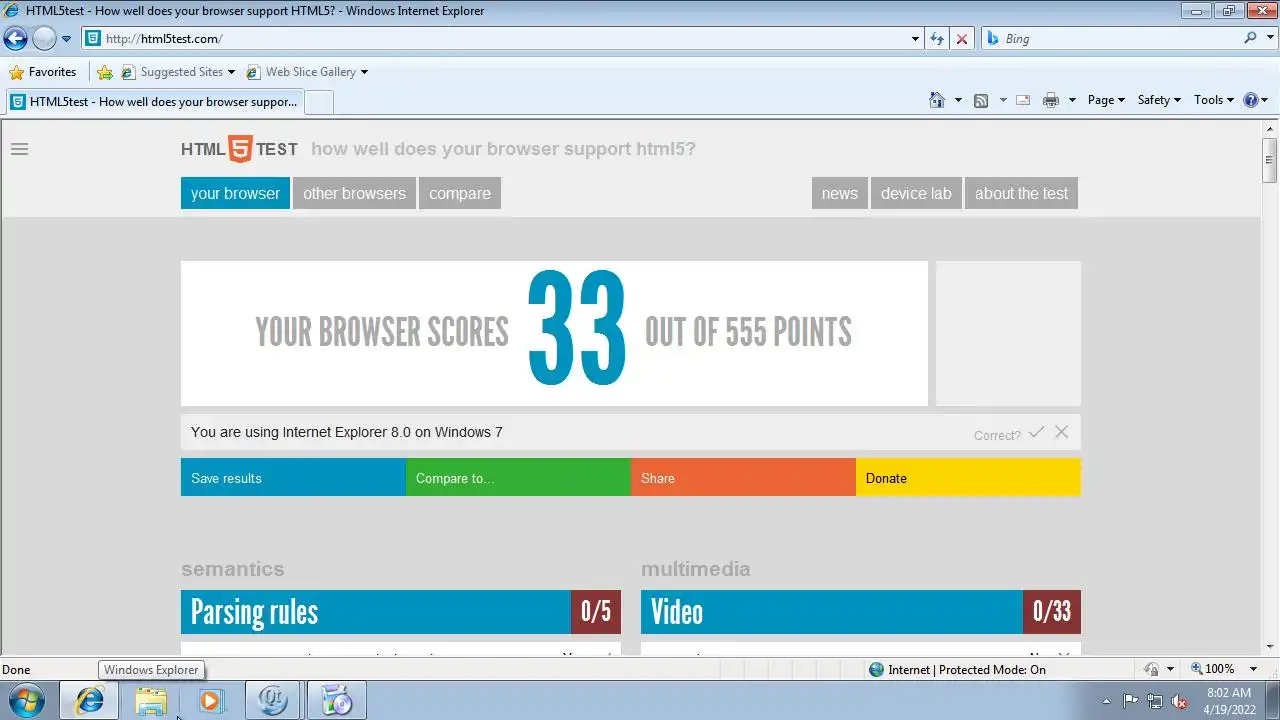Click the red Stop loading icon
The height and width of the screenshot is (720, 1280).
(x=962, y=39)
